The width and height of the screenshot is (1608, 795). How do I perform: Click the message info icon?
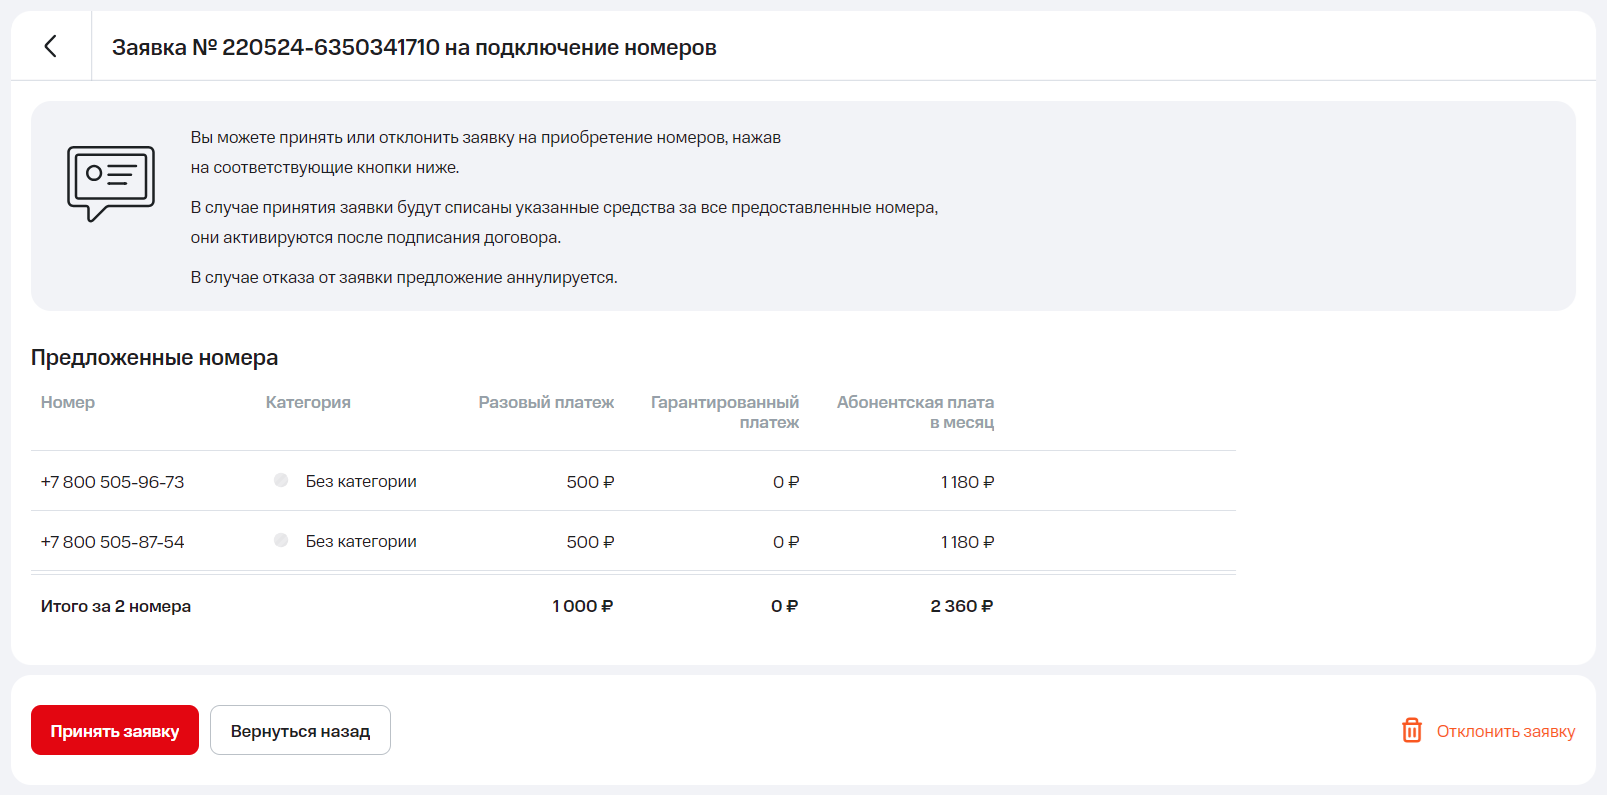pos(111,182)
